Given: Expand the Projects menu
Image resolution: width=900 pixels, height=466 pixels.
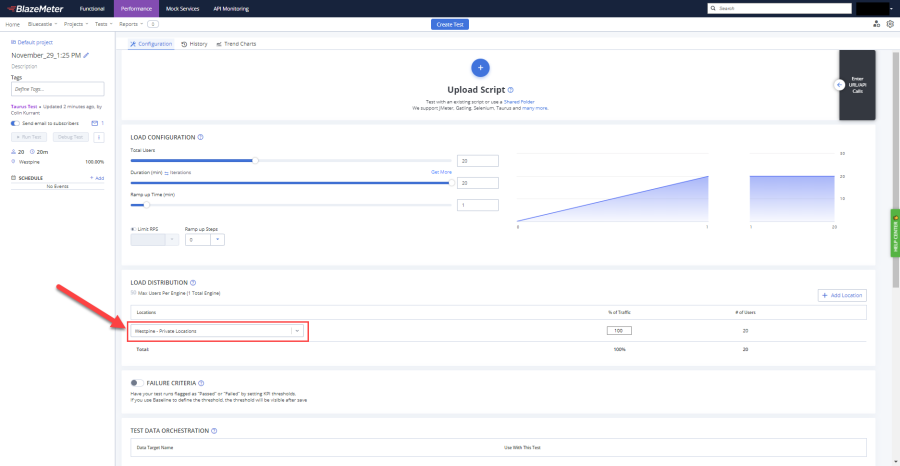Looking at the screenshot, I should 72,23.
